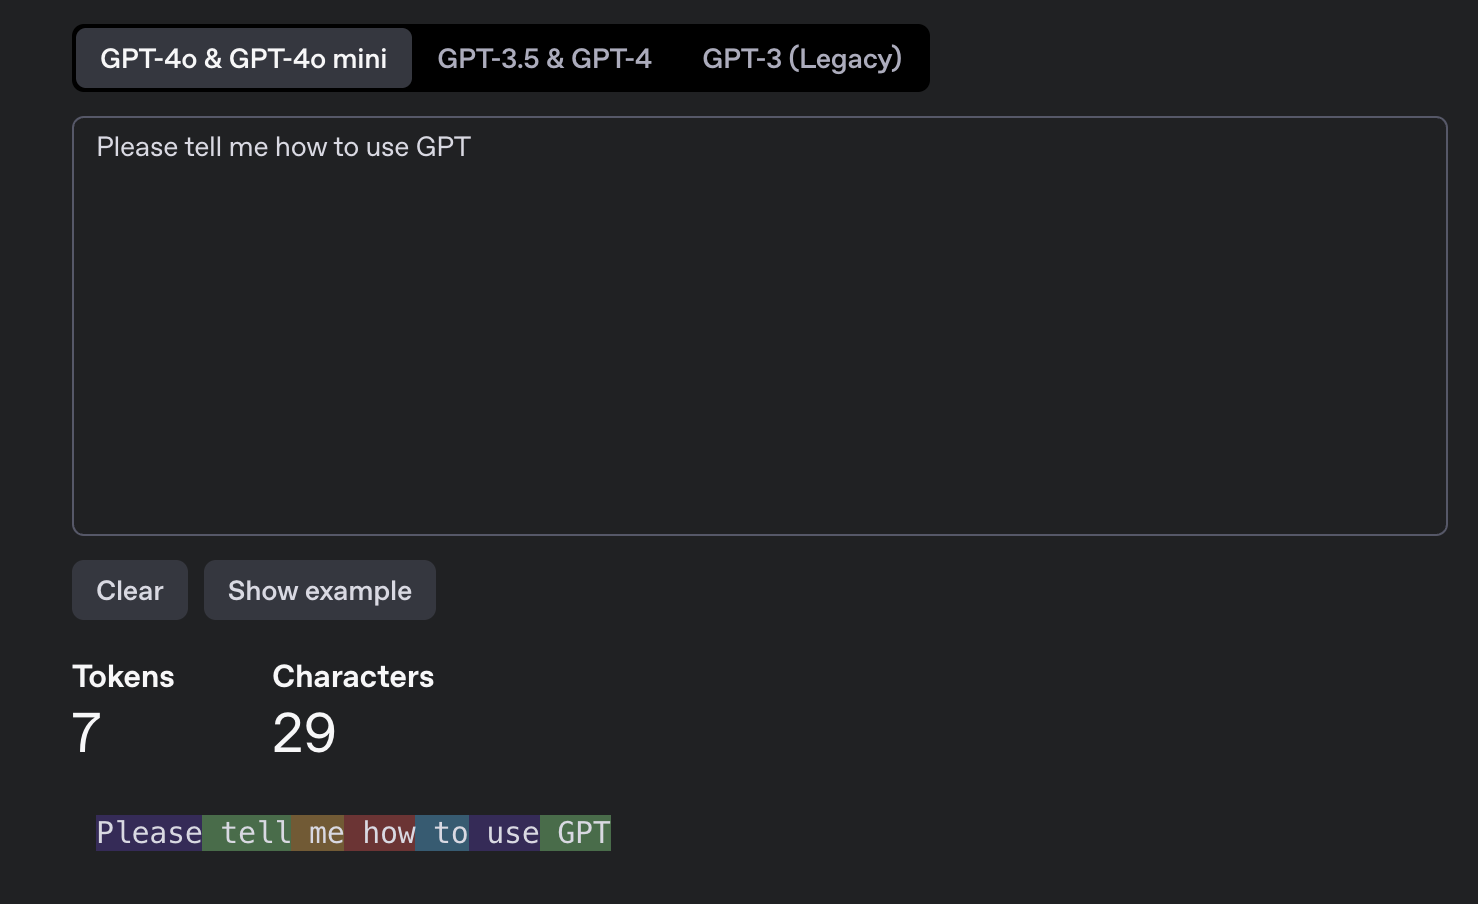The image size is (1478, 904).
Task: Click the Tokens label
Action: coord(123,677)
